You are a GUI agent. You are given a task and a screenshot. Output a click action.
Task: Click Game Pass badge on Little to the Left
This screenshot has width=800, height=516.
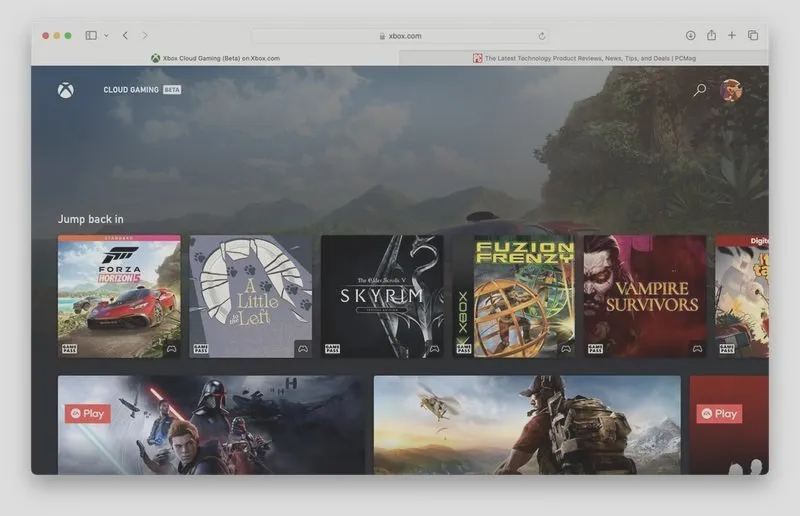[x=201, y=349]
